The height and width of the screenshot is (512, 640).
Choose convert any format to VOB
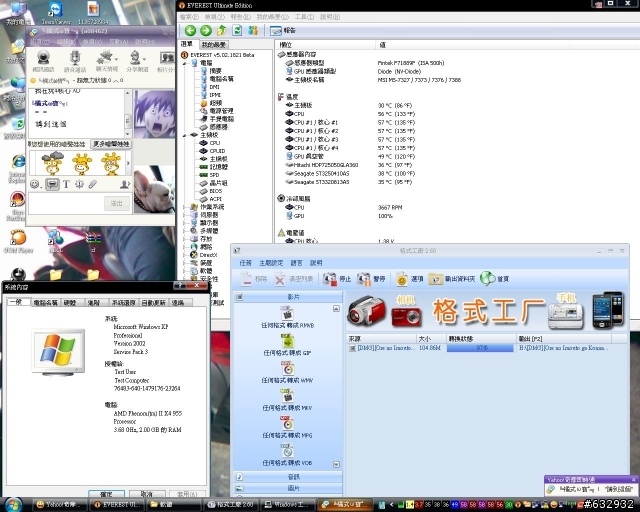(x=287, y=454)
